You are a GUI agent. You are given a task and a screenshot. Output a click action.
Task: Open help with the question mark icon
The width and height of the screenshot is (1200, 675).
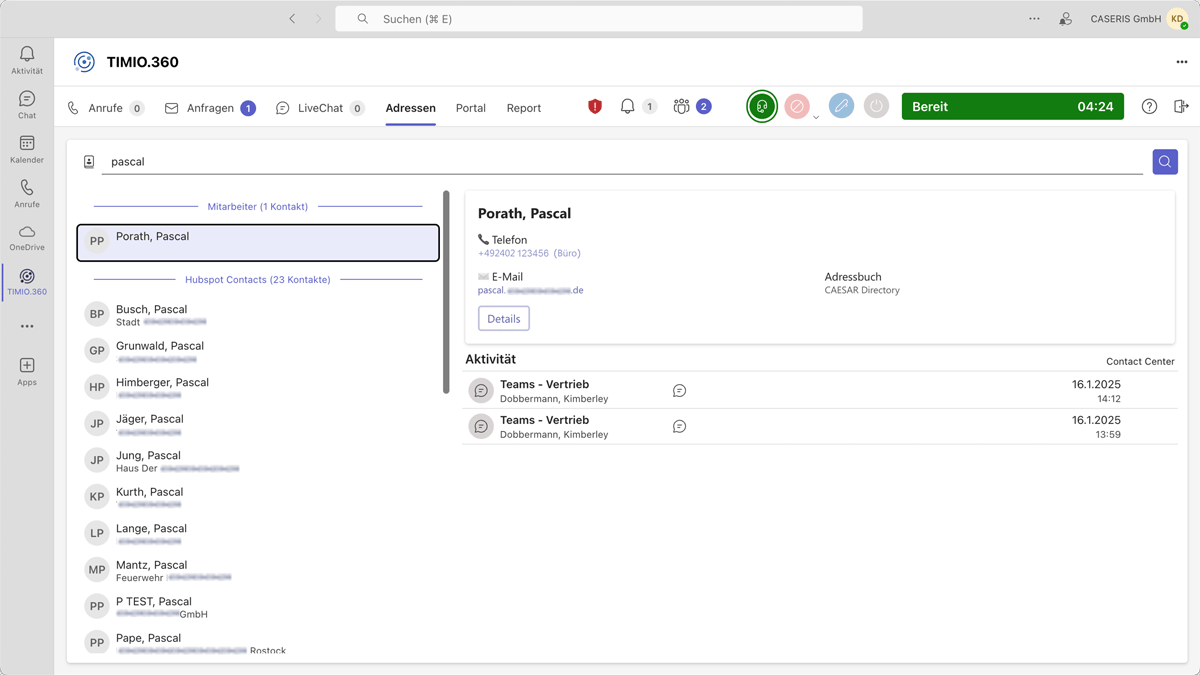1149,106
